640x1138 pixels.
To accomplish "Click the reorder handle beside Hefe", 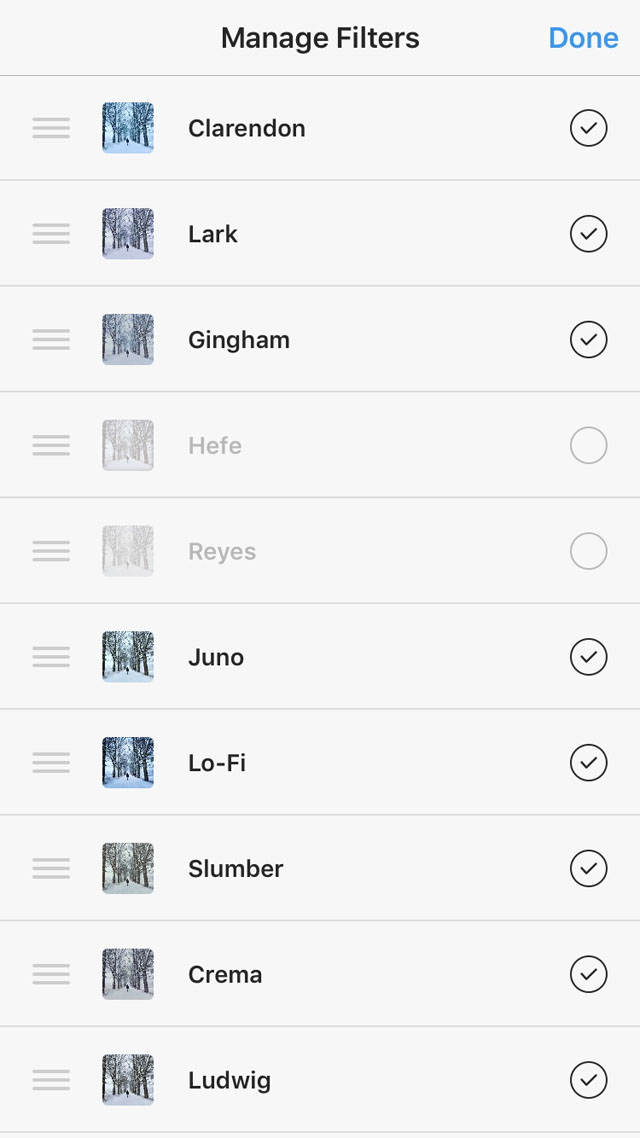I will click(x=51, y=445).
